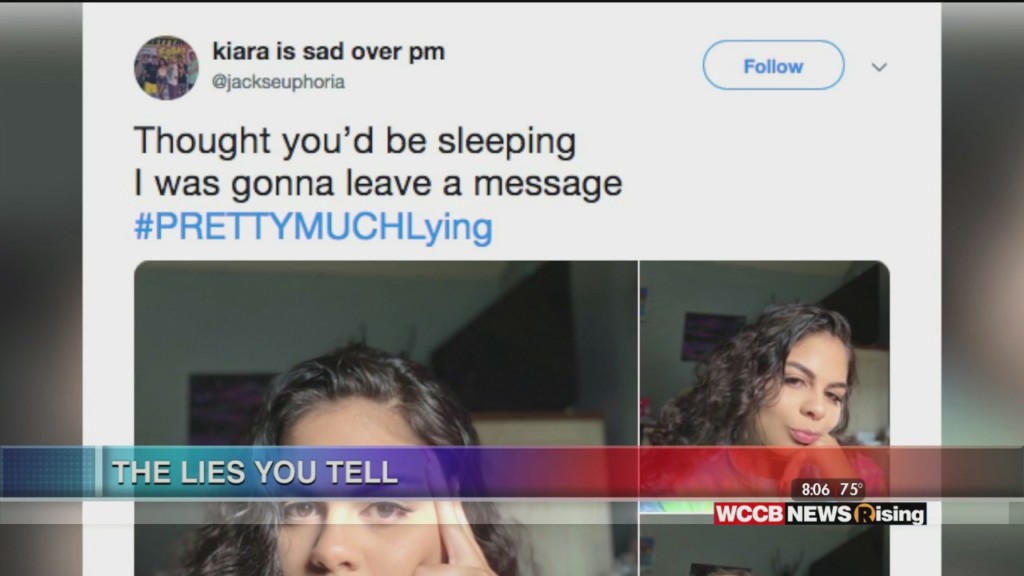The image size is (1024, 576).
Task: Click the 'THE LIES YOU TELL' banner title
Action: tap(255, 472)
